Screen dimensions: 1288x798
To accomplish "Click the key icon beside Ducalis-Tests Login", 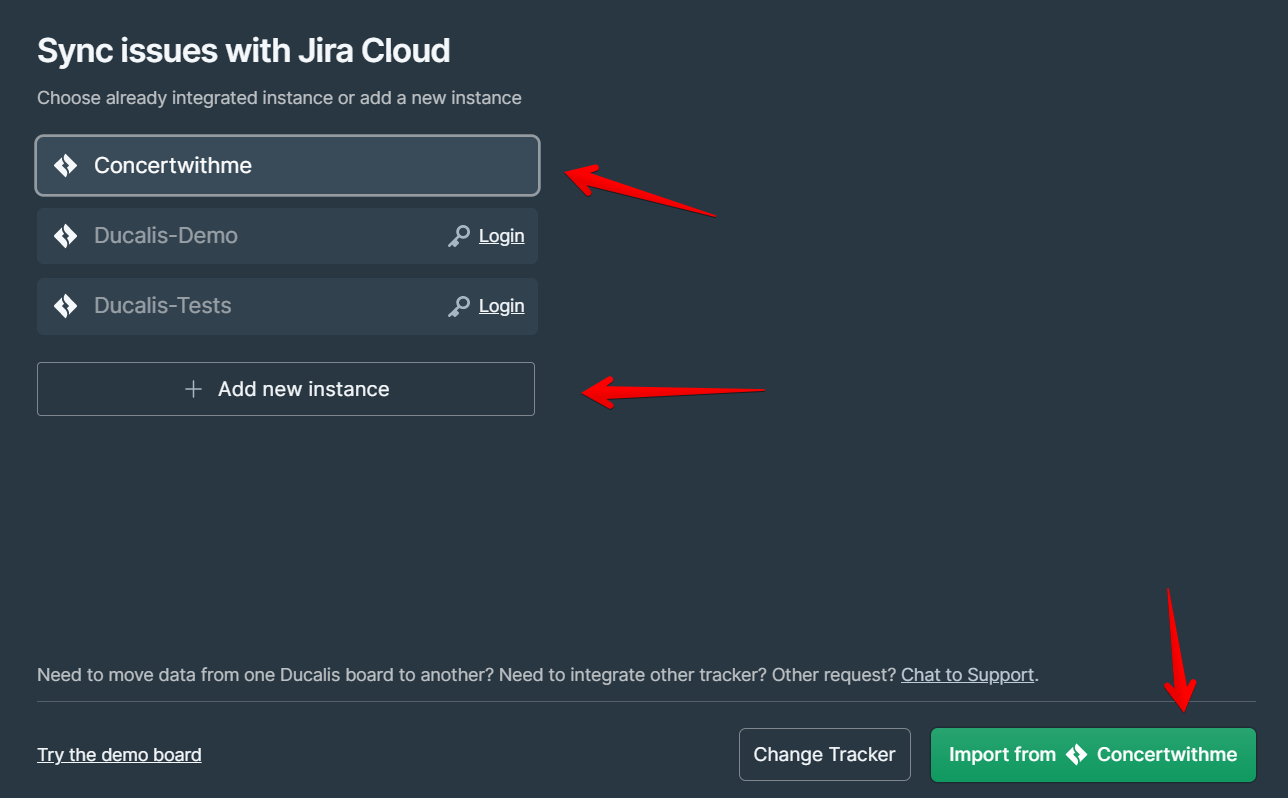I will tap(459, 306).
